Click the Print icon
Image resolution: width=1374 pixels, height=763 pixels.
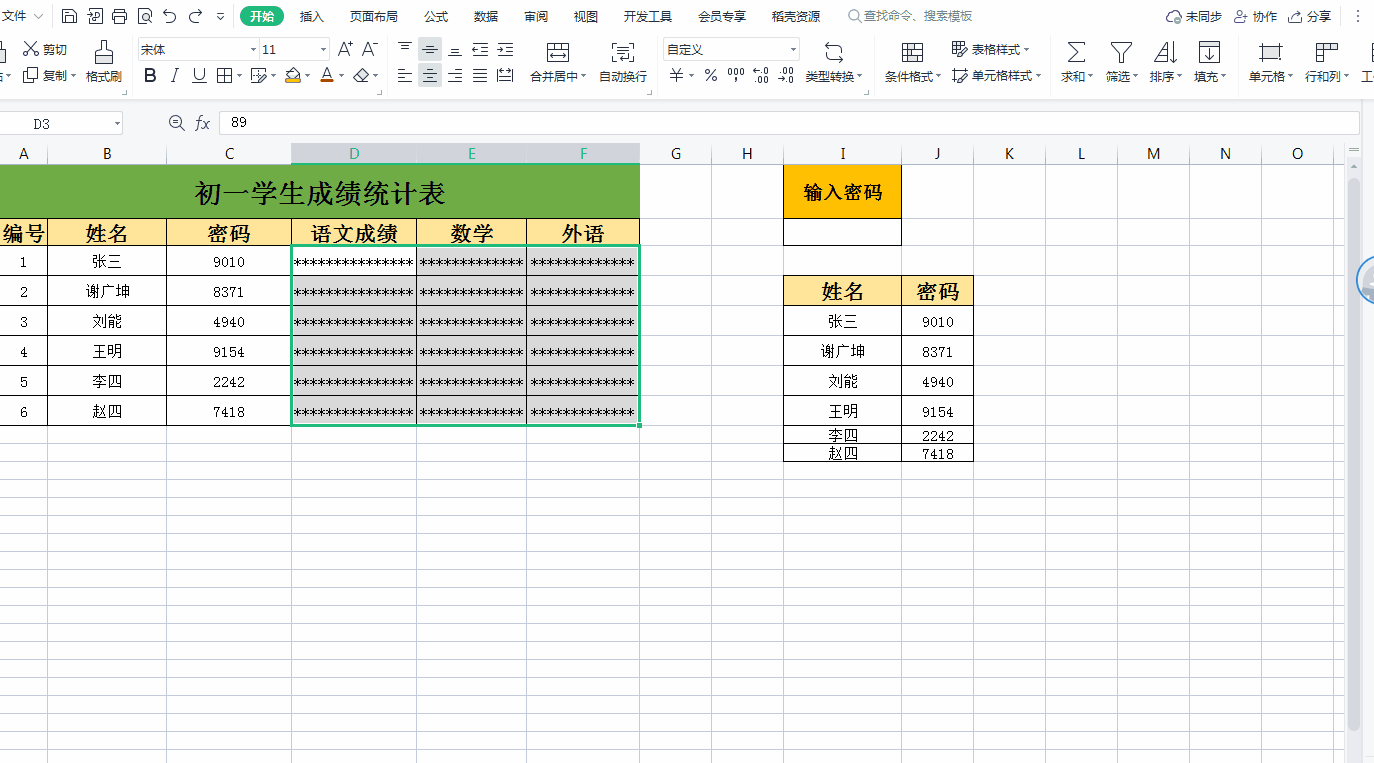pyautogui.click(x=120, y=16)
